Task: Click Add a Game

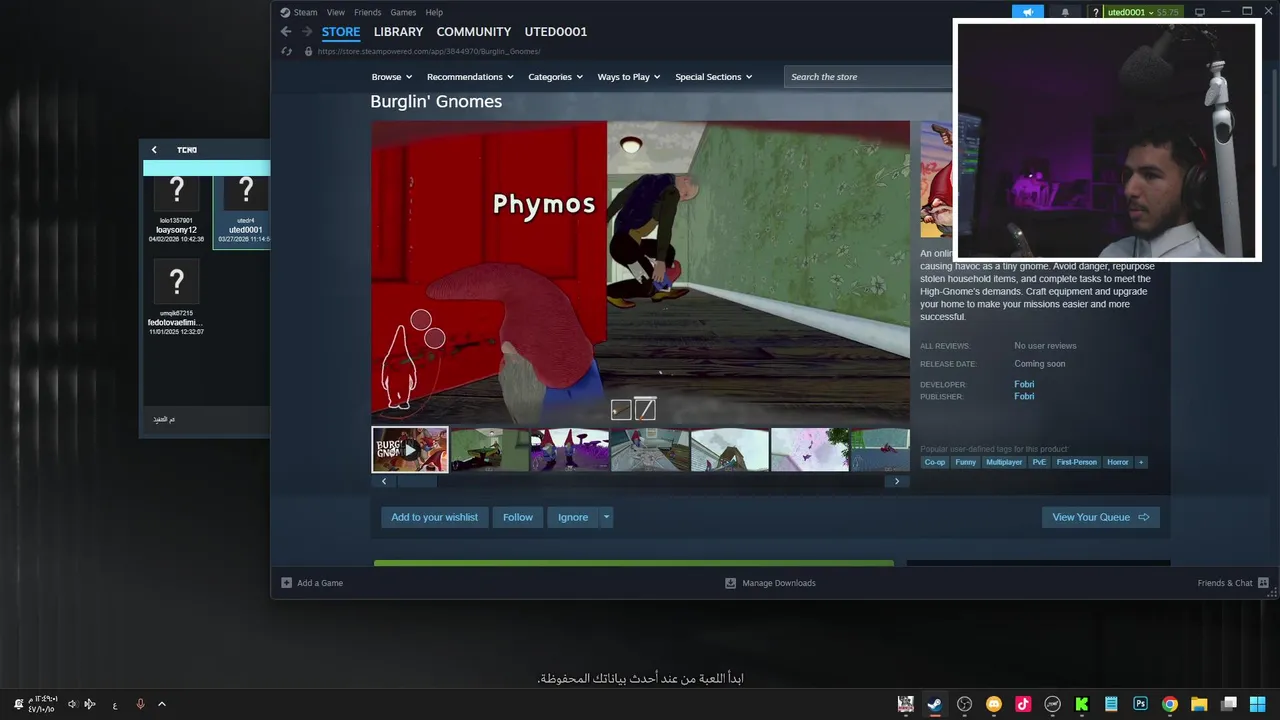Action: tap(312, 583)
